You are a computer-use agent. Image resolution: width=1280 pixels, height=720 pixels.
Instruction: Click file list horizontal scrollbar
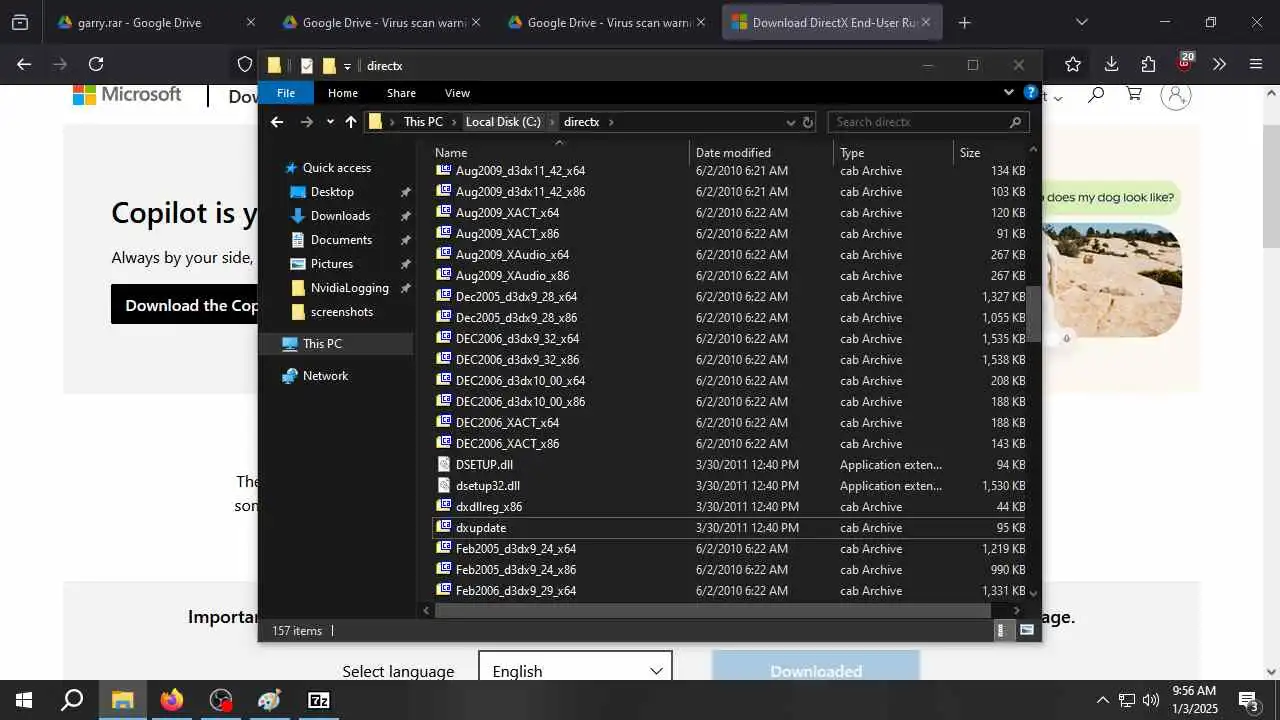click(x=713, y=610)
